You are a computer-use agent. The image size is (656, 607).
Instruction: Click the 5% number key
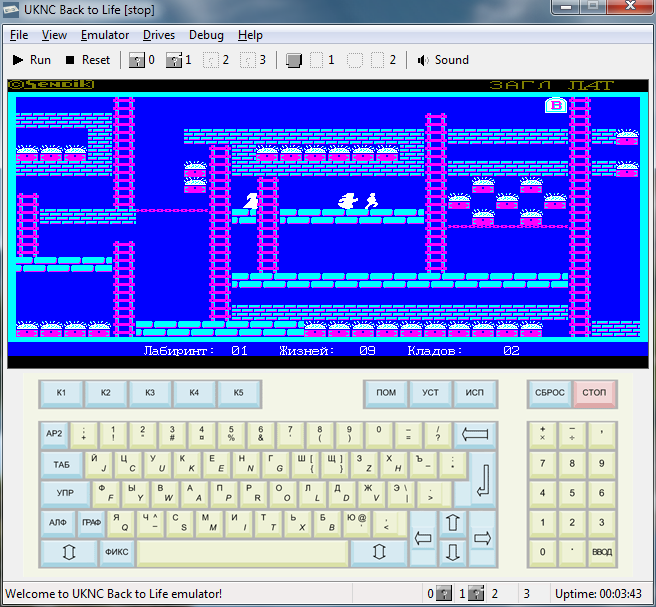231,434
